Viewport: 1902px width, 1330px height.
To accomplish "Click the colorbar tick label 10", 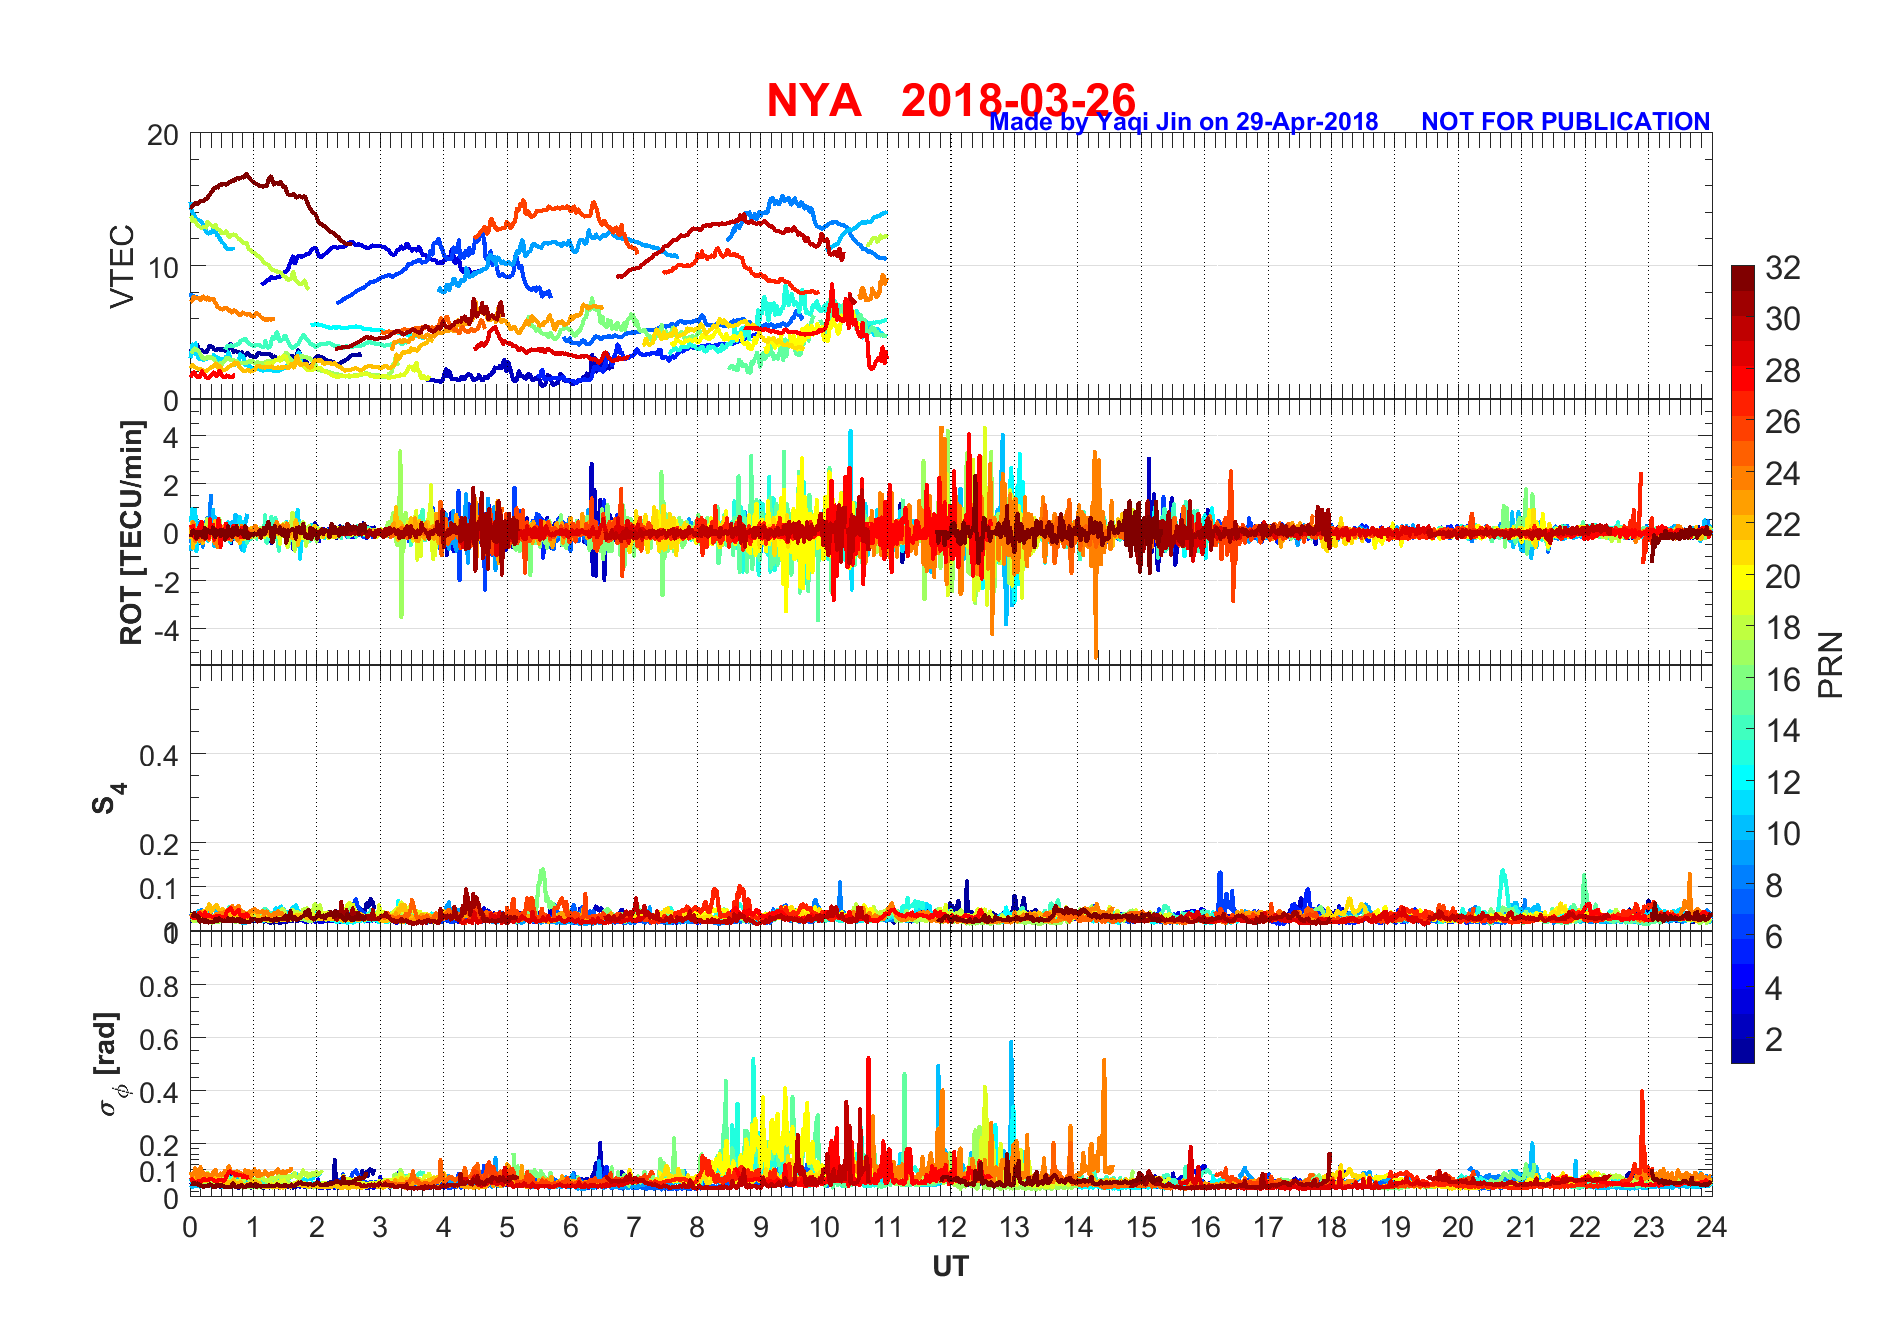I will tap(1782, 833).
